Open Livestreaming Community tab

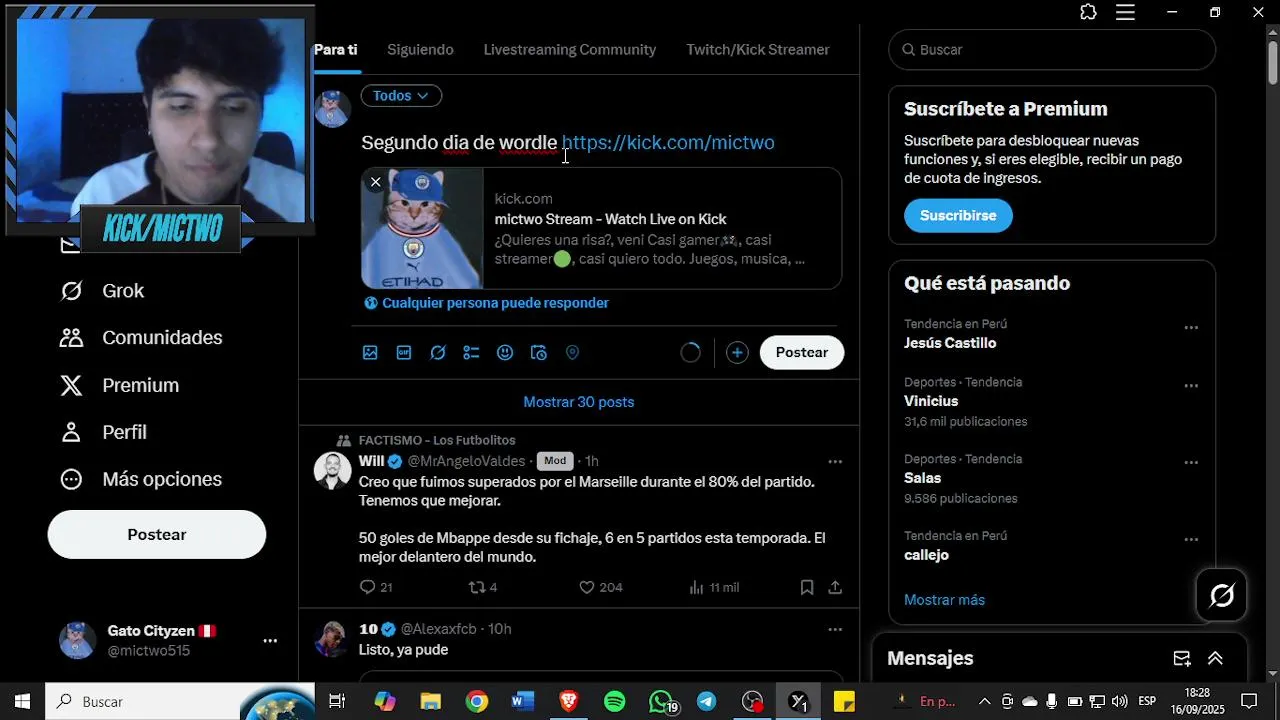(x=570, y=50)
